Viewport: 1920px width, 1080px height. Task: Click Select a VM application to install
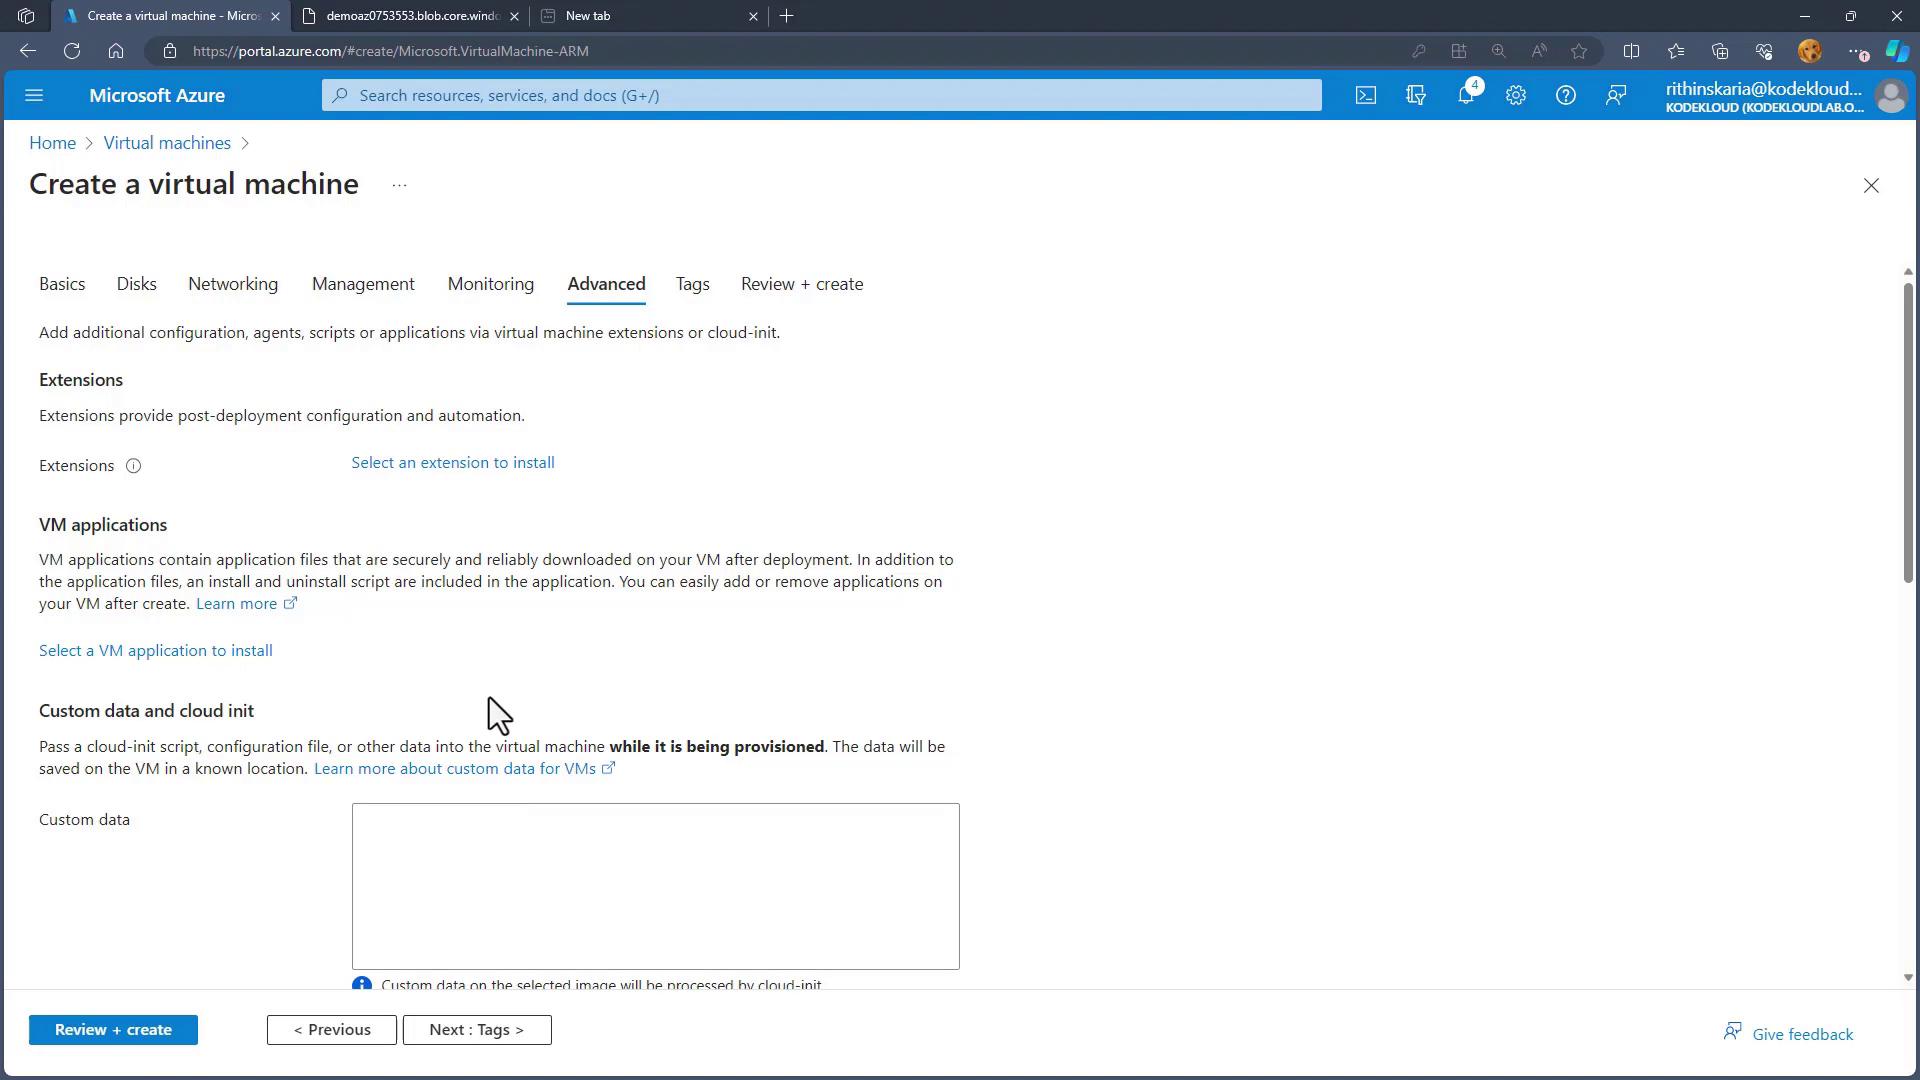(x=155, y=651)
